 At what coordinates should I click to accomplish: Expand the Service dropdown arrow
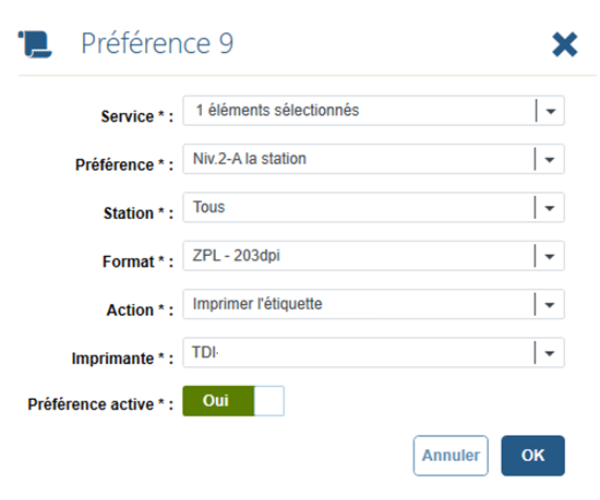(550, 111)
